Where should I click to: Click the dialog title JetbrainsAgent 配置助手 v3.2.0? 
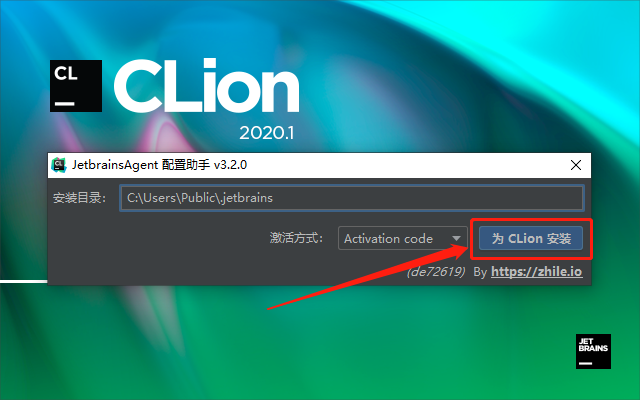[160, 165]
